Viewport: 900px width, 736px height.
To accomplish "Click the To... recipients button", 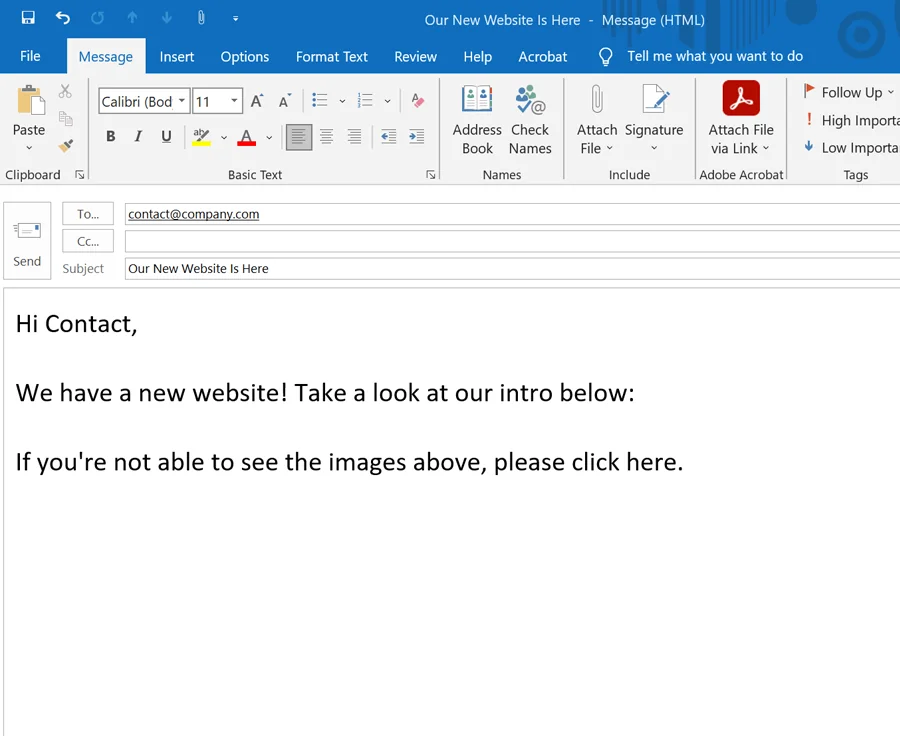I will tap(88, 214).
